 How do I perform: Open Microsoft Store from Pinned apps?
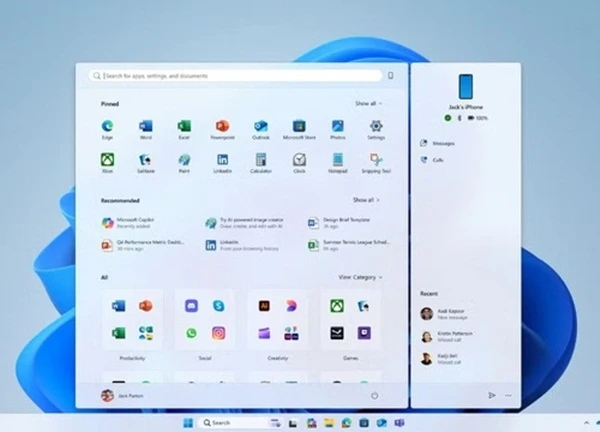tap(299, 129)
